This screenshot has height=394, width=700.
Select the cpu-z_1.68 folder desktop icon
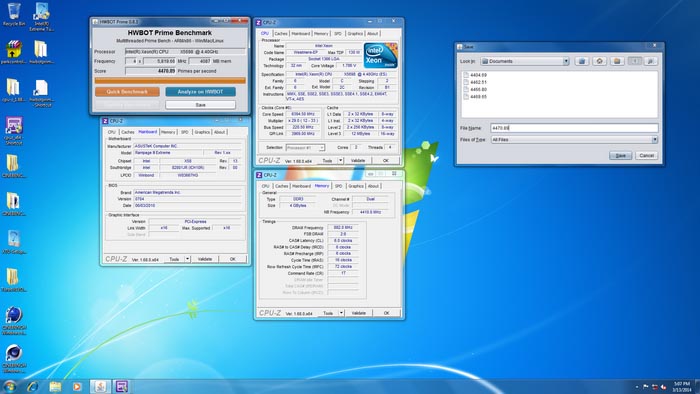coord(13,90)
